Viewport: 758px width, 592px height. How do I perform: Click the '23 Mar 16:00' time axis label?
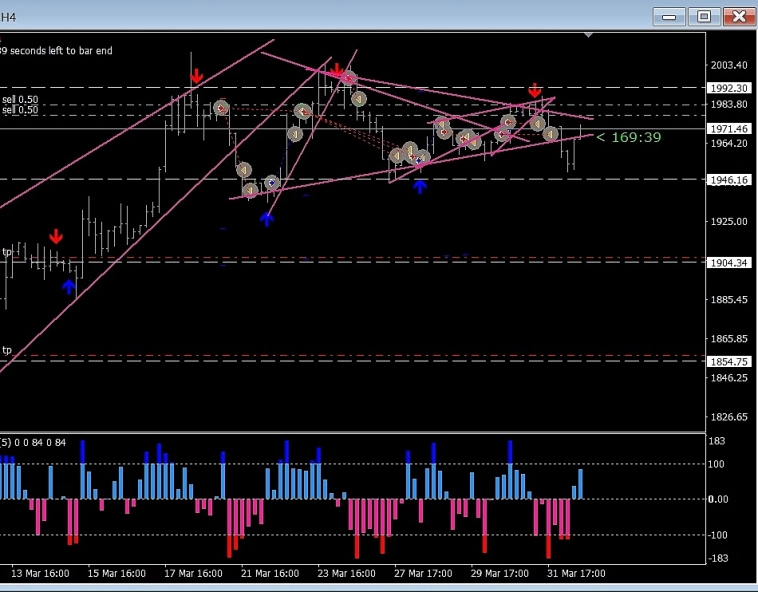[347, 574]
